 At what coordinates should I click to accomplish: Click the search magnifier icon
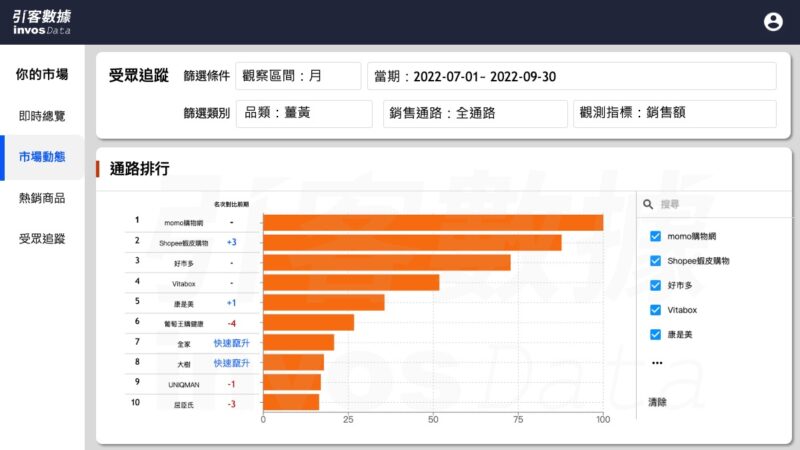[649, 204]
